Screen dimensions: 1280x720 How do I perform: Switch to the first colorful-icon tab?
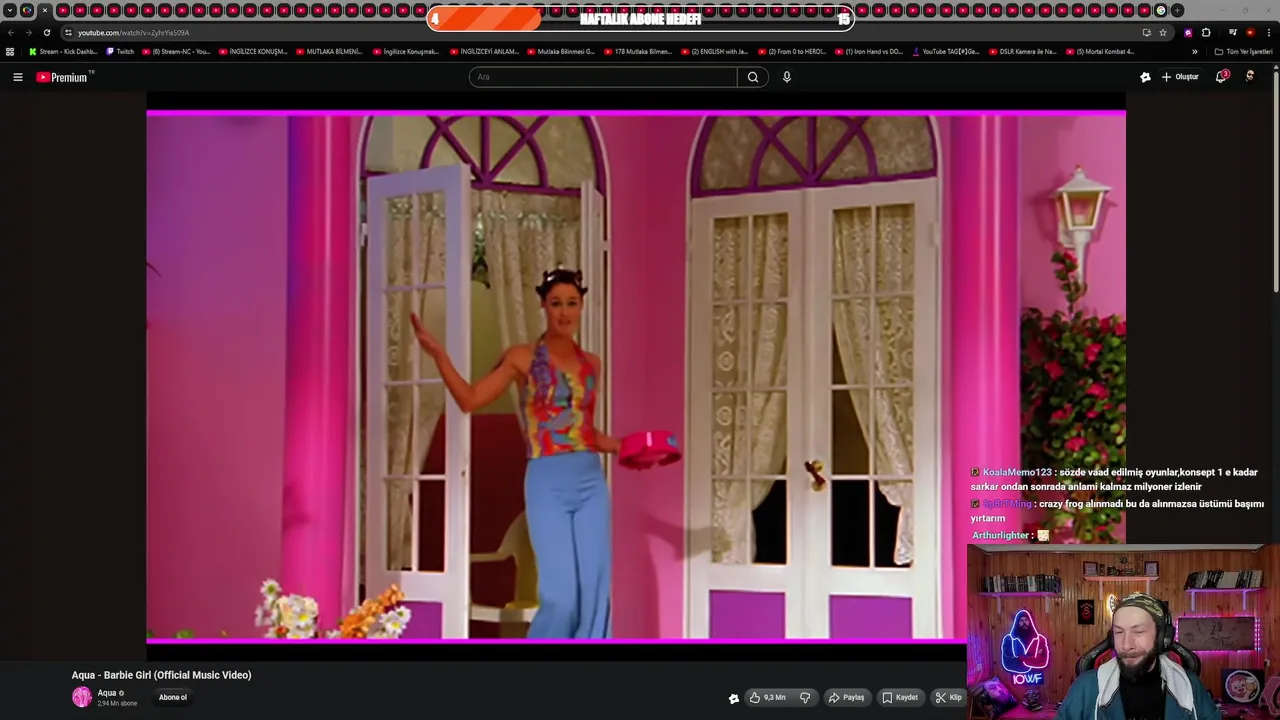27,11
